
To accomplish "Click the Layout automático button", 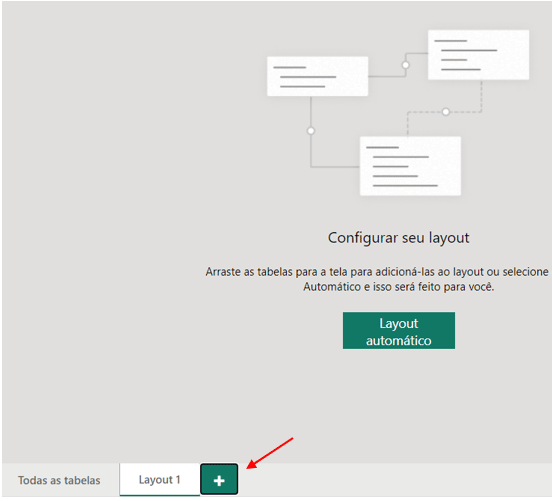I will pyautogui.click(x=399, y=331).
